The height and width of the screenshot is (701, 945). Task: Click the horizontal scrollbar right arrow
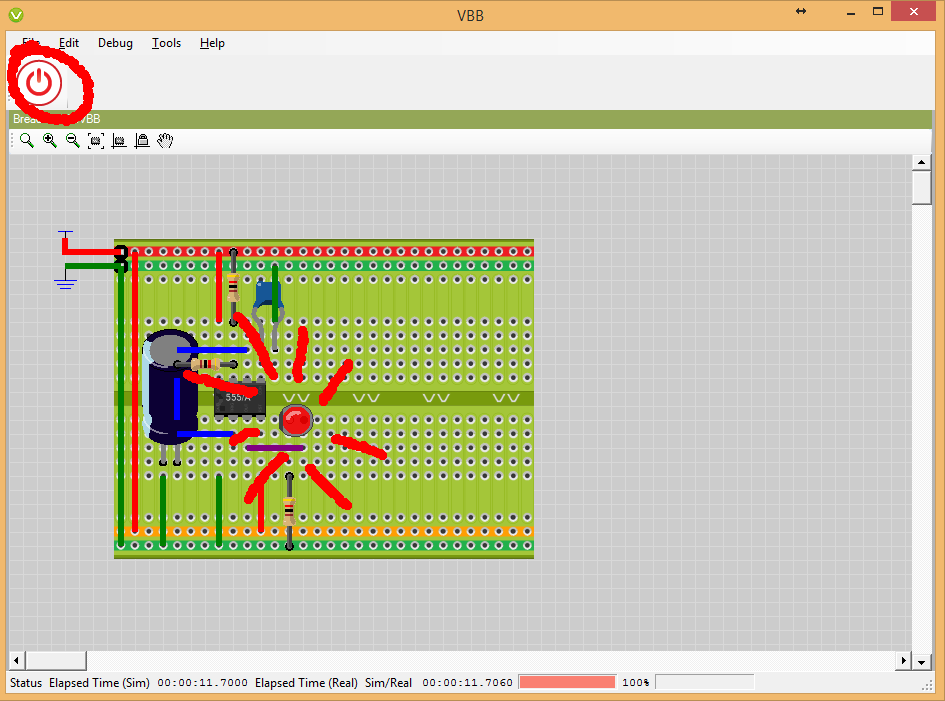tap(903, 660)
